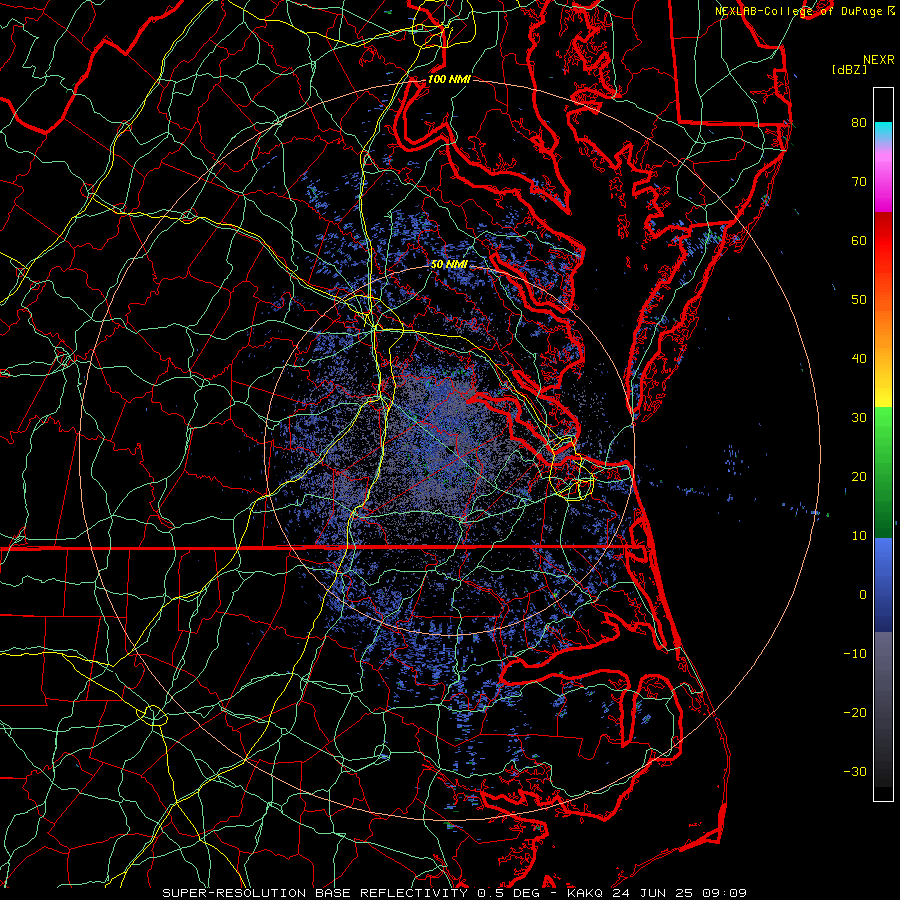Viewport: 900px width, 900px height.
Task: Click the 20 dBZ scale value
Action: (x=859, y=477)
